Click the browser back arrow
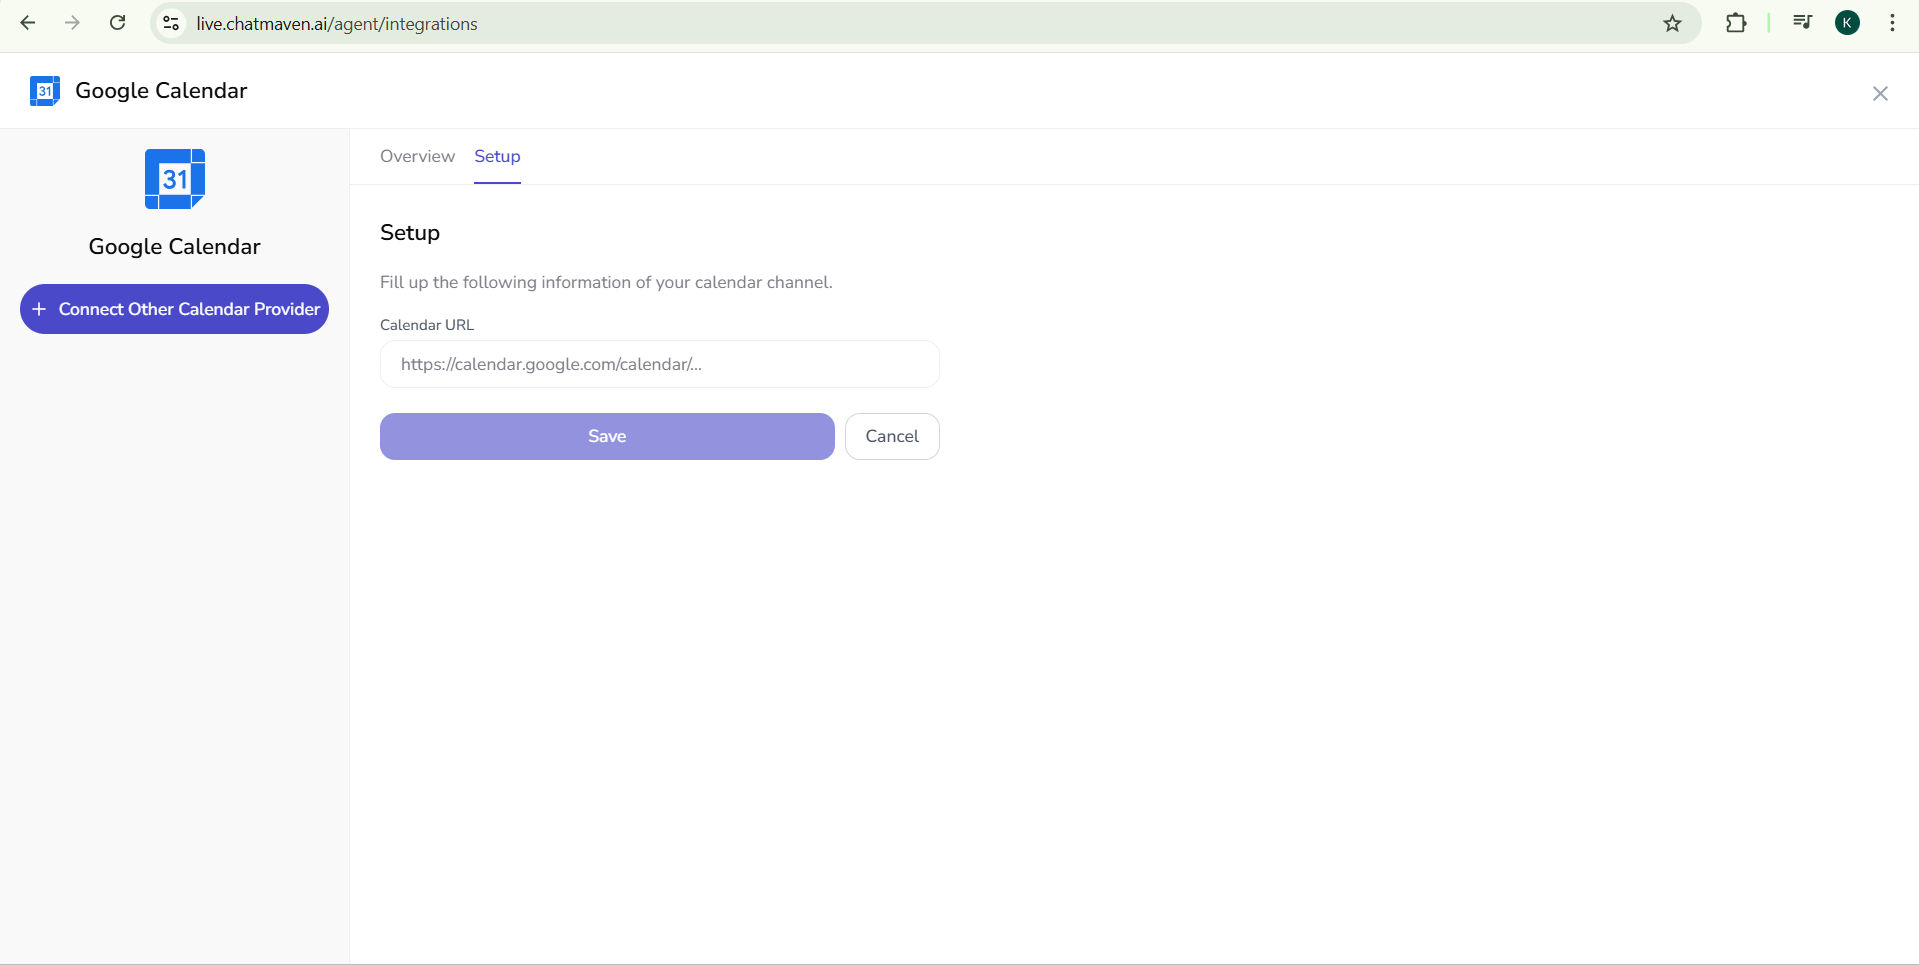Image resolution: width=1919 pixels, height=965 pixels. click(28, 23)
